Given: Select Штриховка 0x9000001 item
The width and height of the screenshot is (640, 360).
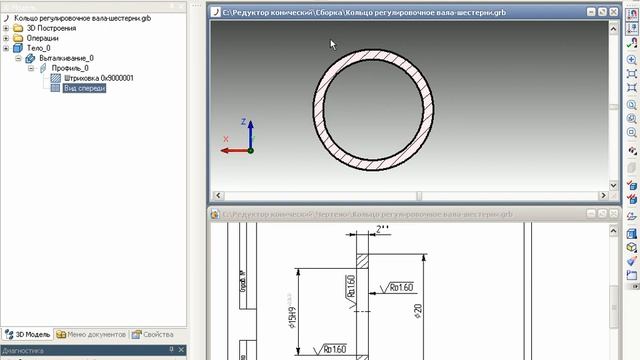Looking at the screenshot, I should click(99, 78).
